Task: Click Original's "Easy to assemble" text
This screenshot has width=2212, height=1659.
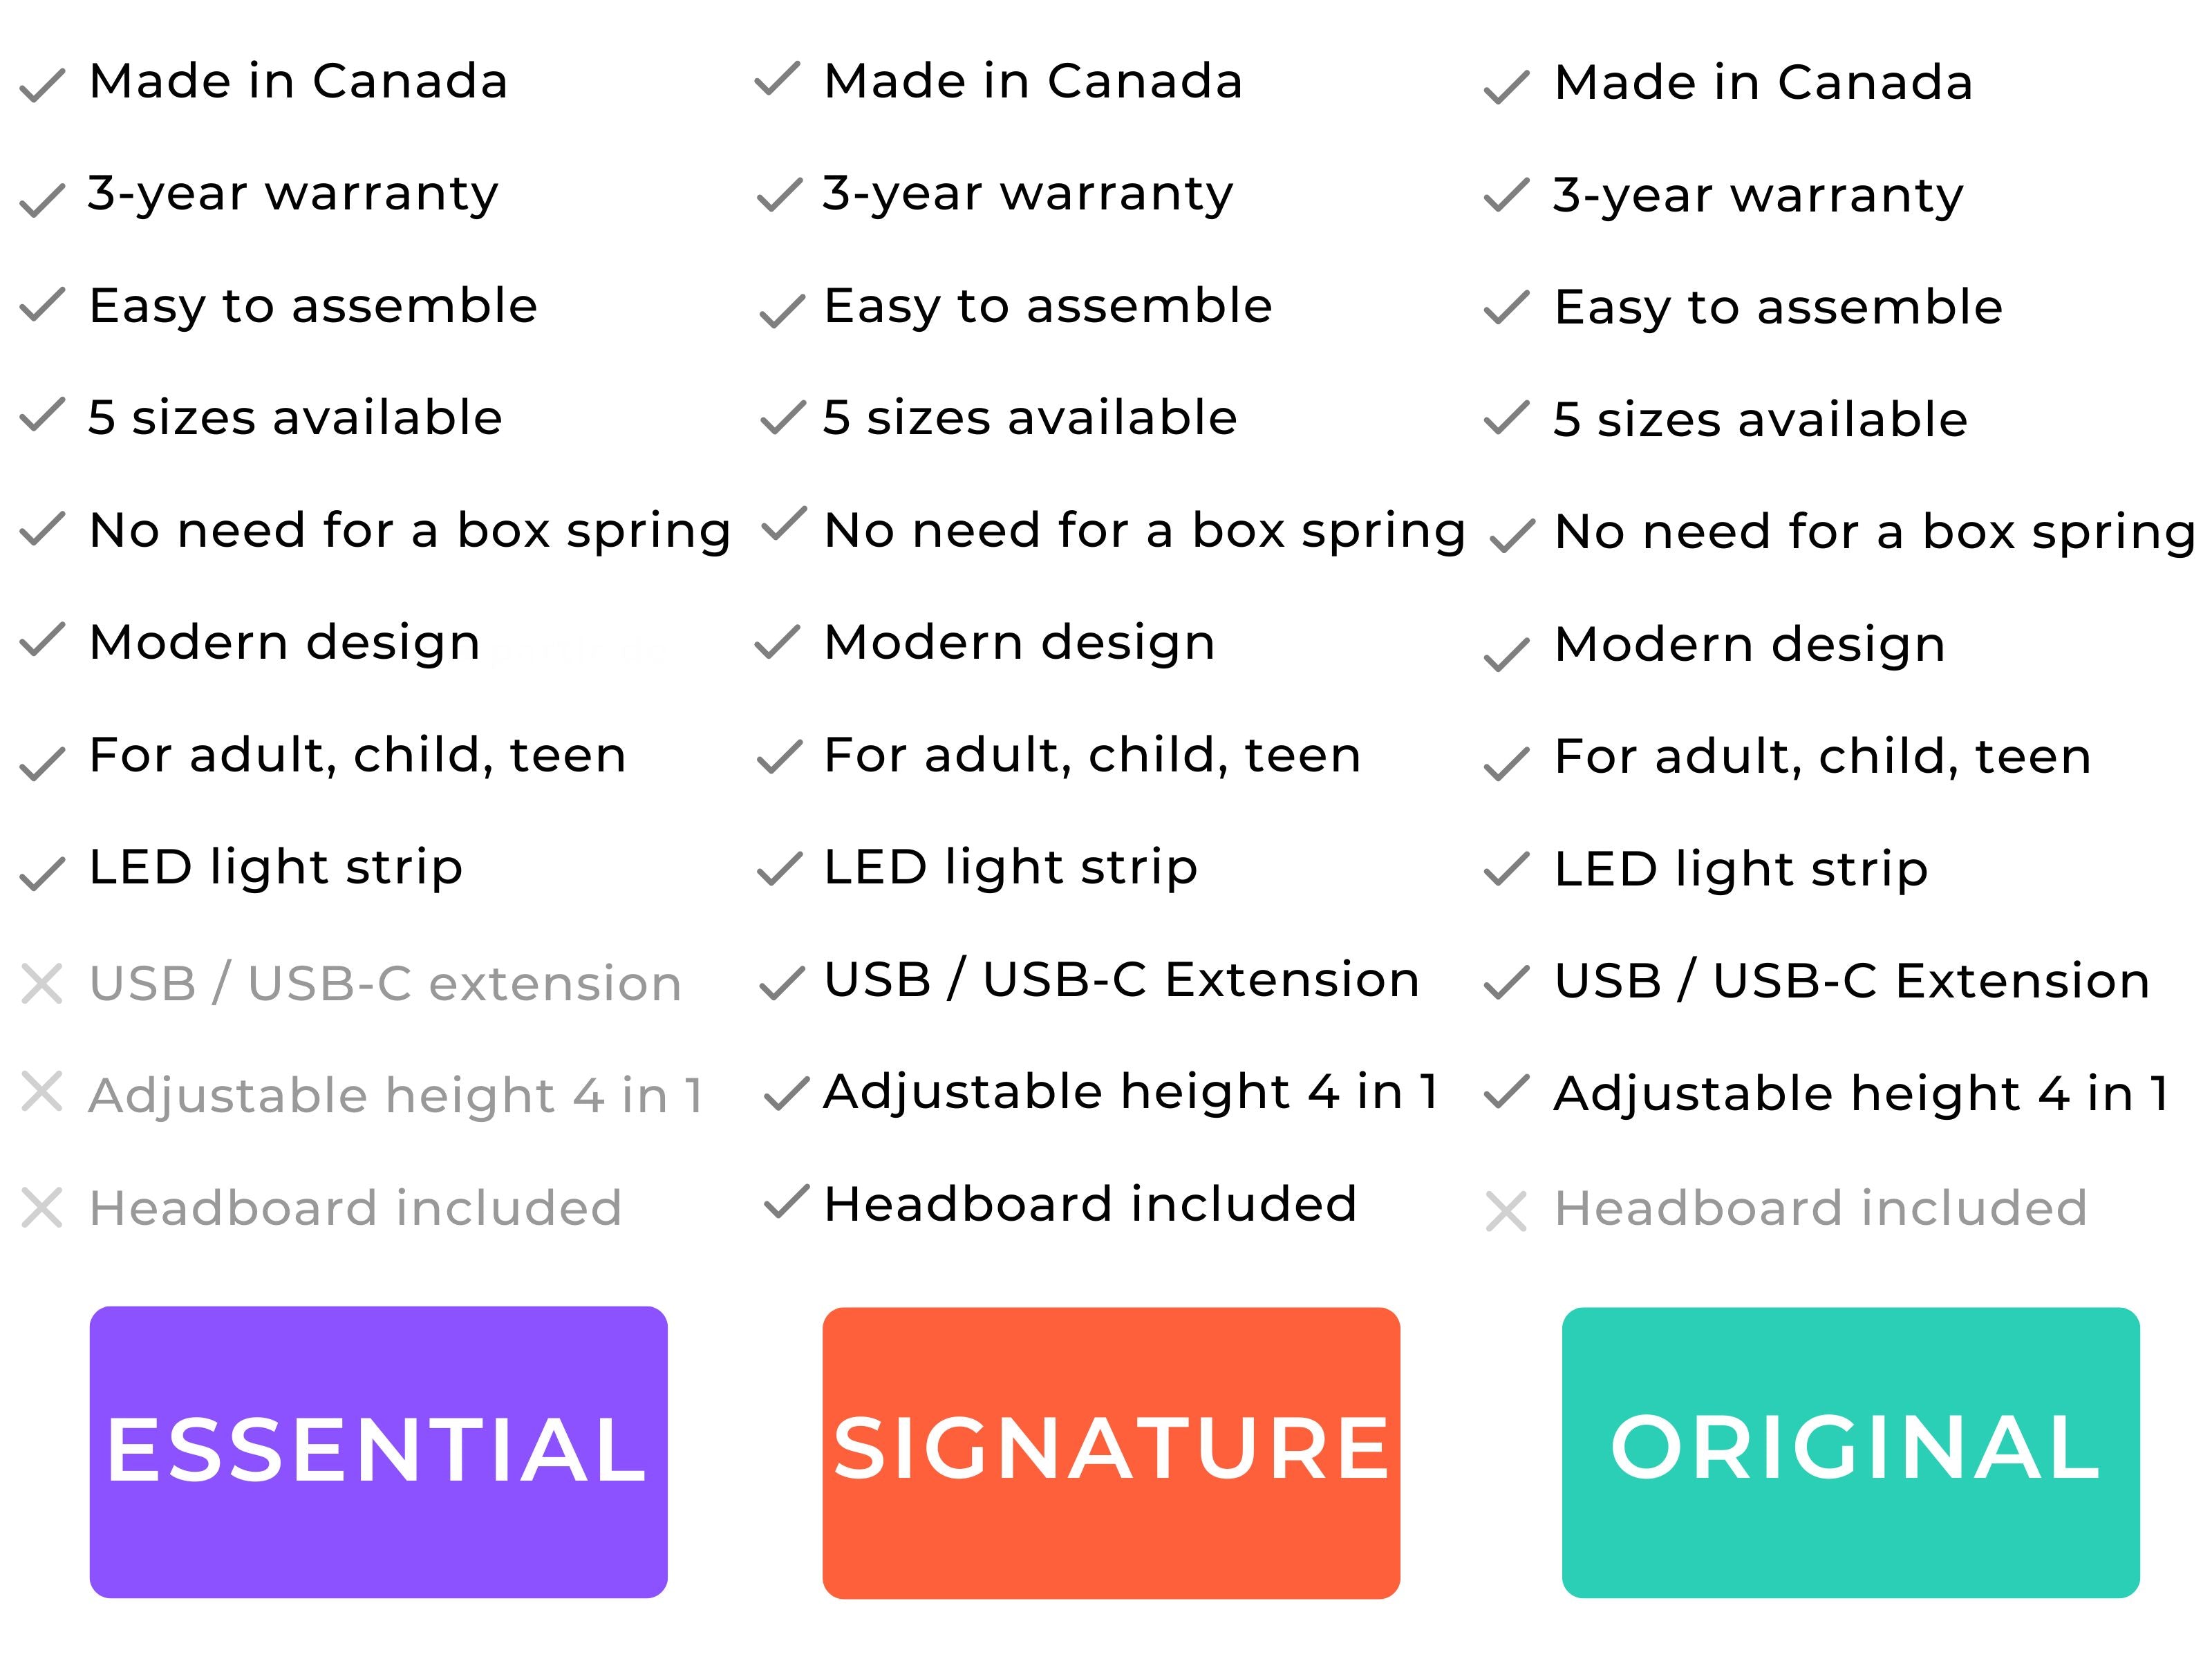Action: point(1779,308)
